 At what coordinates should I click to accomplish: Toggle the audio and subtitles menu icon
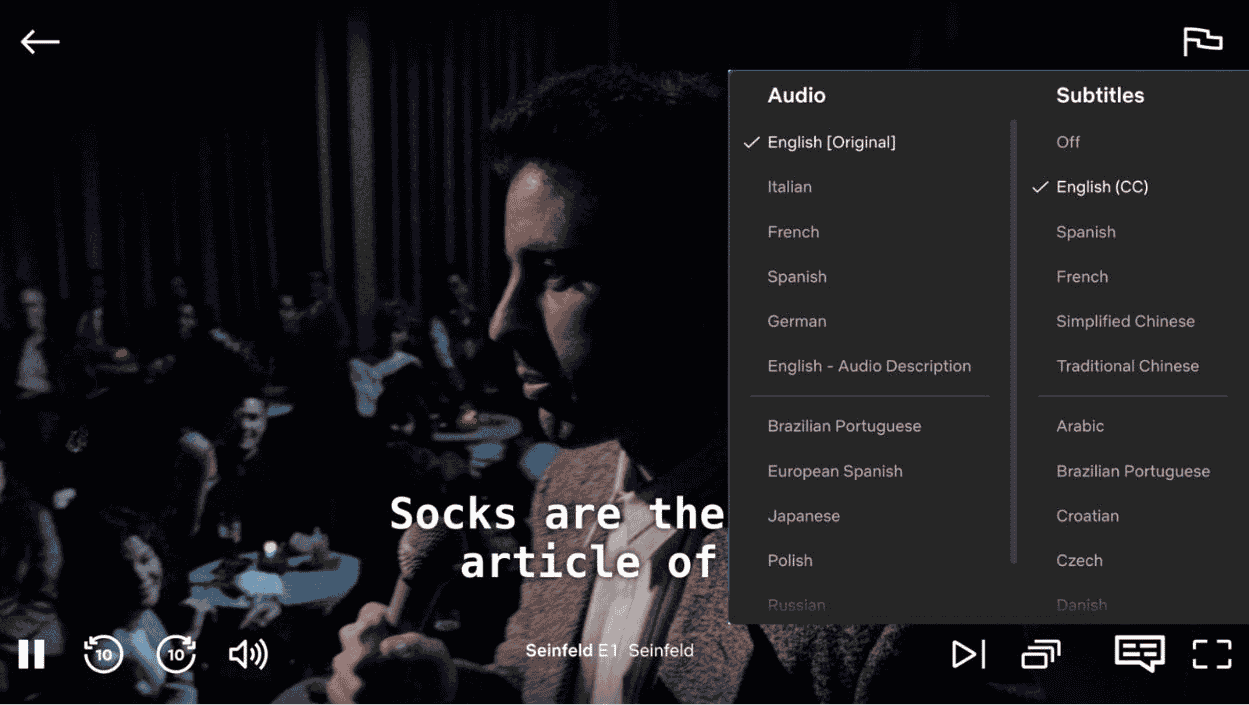coord(1139,653)
